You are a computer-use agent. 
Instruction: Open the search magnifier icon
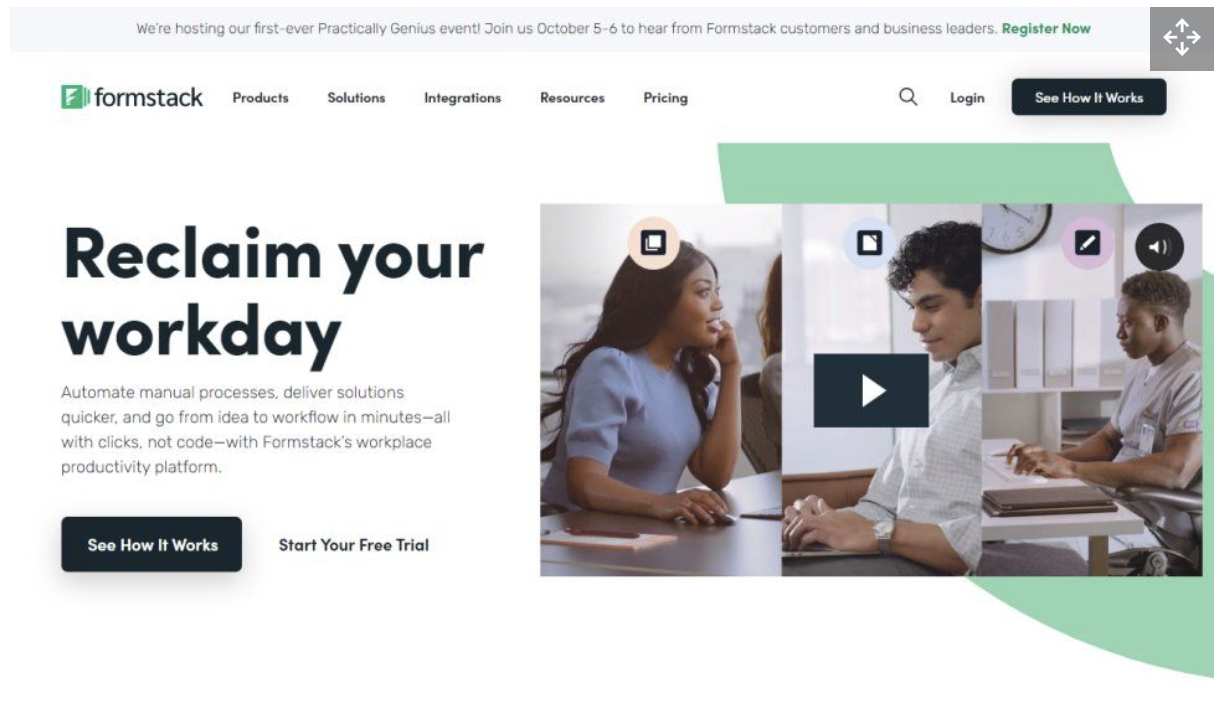pos(908,97)
